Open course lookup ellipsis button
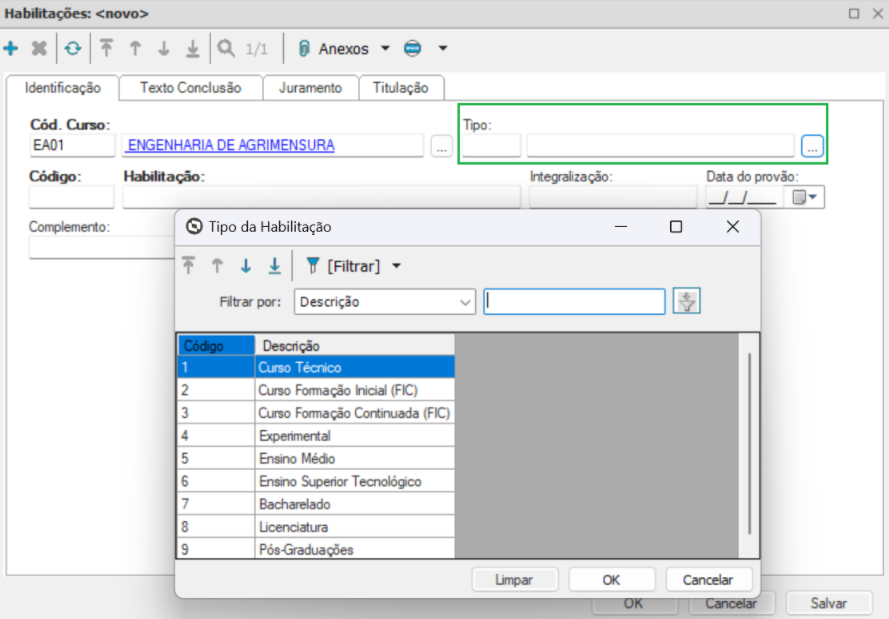This screenshot has width=889, height=619. 442,146
